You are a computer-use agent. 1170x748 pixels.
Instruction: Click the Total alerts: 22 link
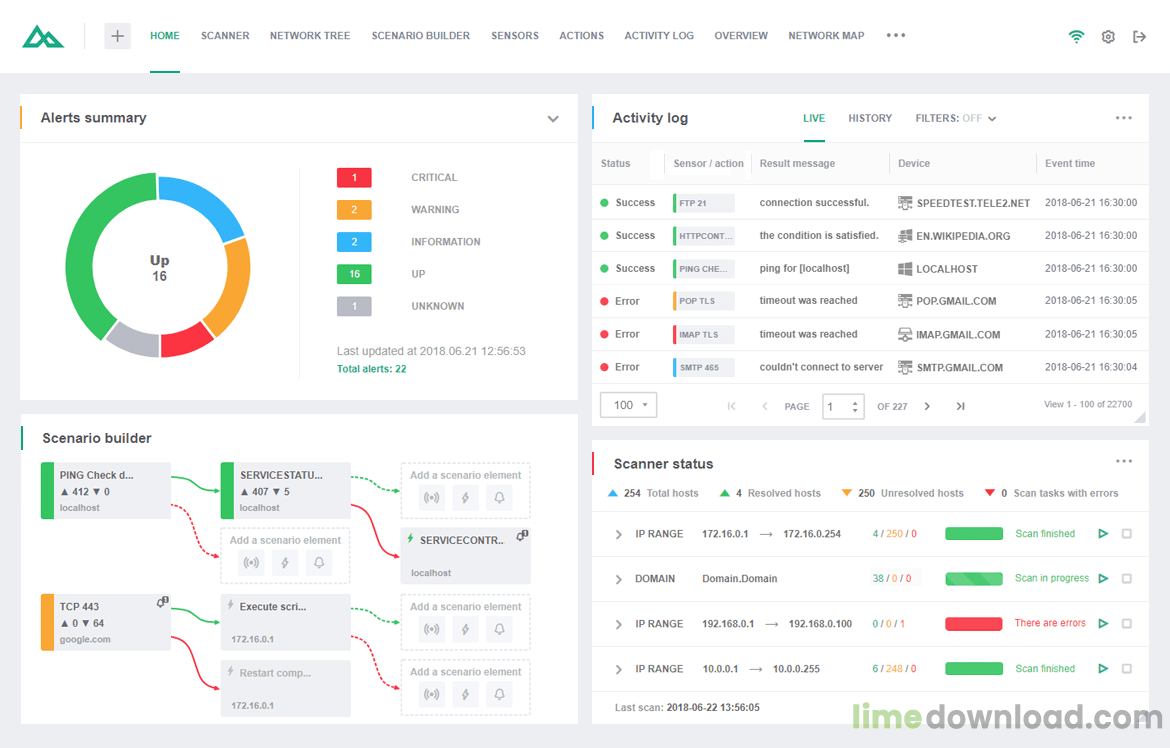371,369
